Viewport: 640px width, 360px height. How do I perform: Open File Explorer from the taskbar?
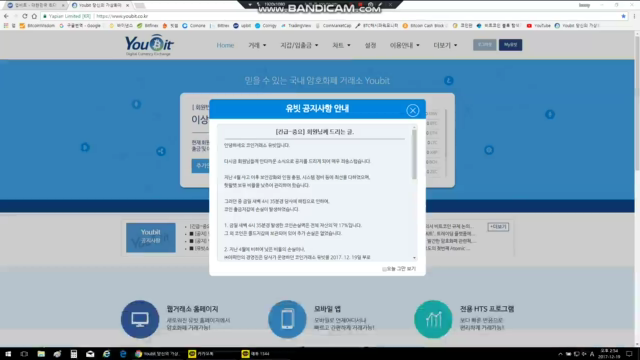(x=41, y=353)
